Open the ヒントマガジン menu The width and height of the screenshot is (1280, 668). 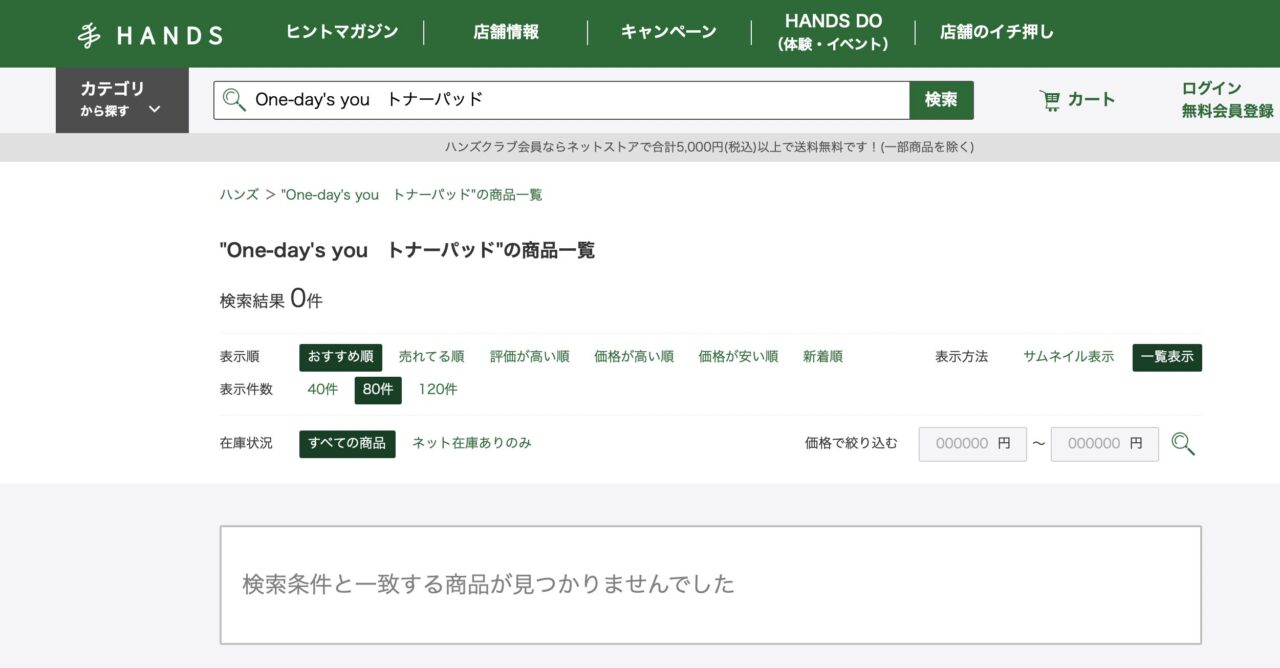pyautogui.click(x=342, y=32)
